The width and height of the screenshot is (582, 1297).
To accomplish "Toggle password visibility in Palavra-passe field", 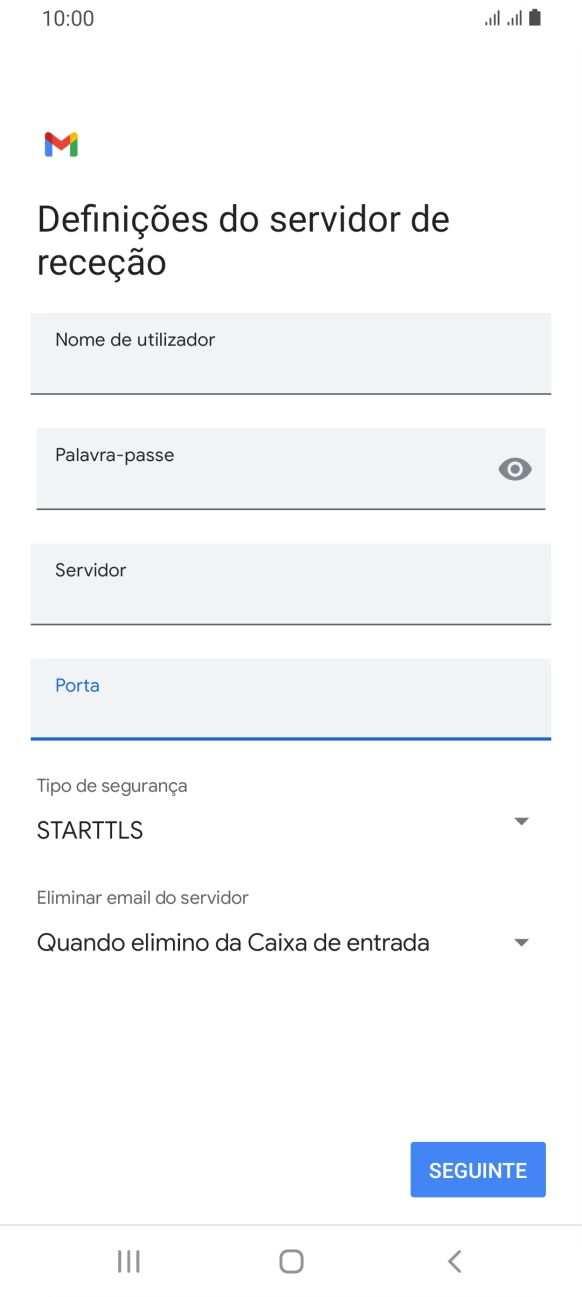I will coord(514,468).
